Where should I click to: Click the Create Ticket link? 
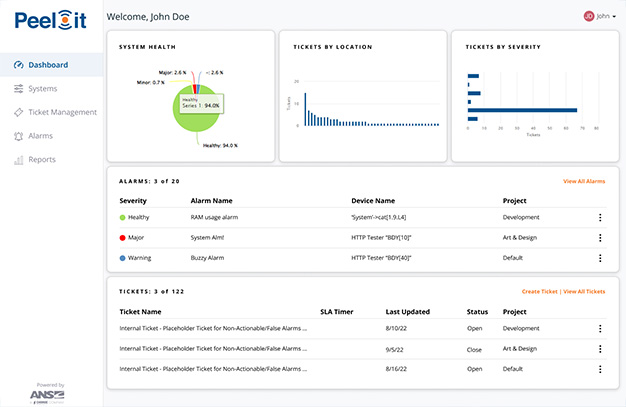pyautogui.click(x=539, y=291)
